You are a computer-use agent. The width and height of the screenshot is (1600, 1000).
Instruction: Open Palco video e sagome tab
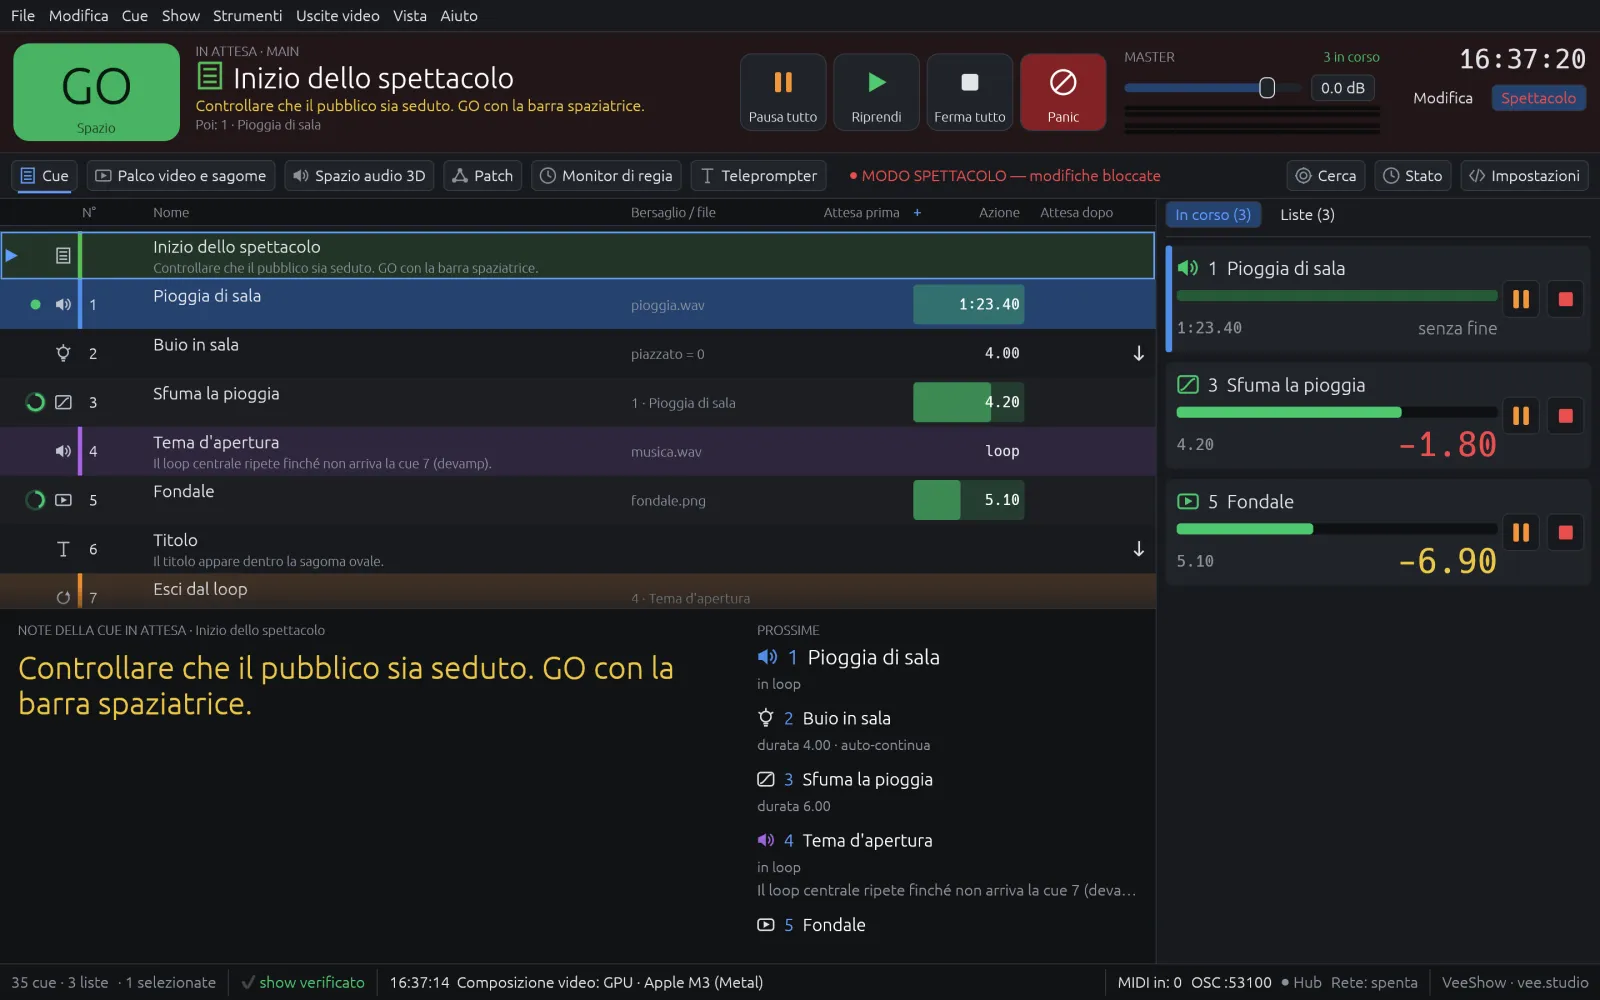pos(181,176)
